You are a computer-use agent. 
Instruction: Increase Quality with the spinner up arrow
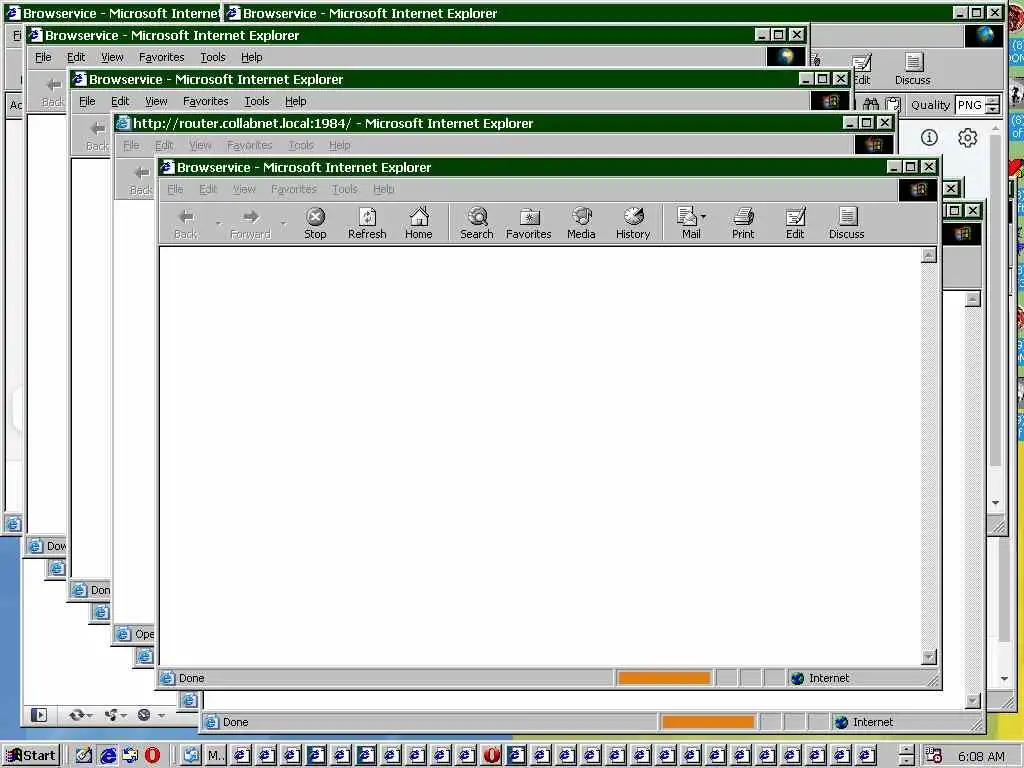(x=993, y=100)
